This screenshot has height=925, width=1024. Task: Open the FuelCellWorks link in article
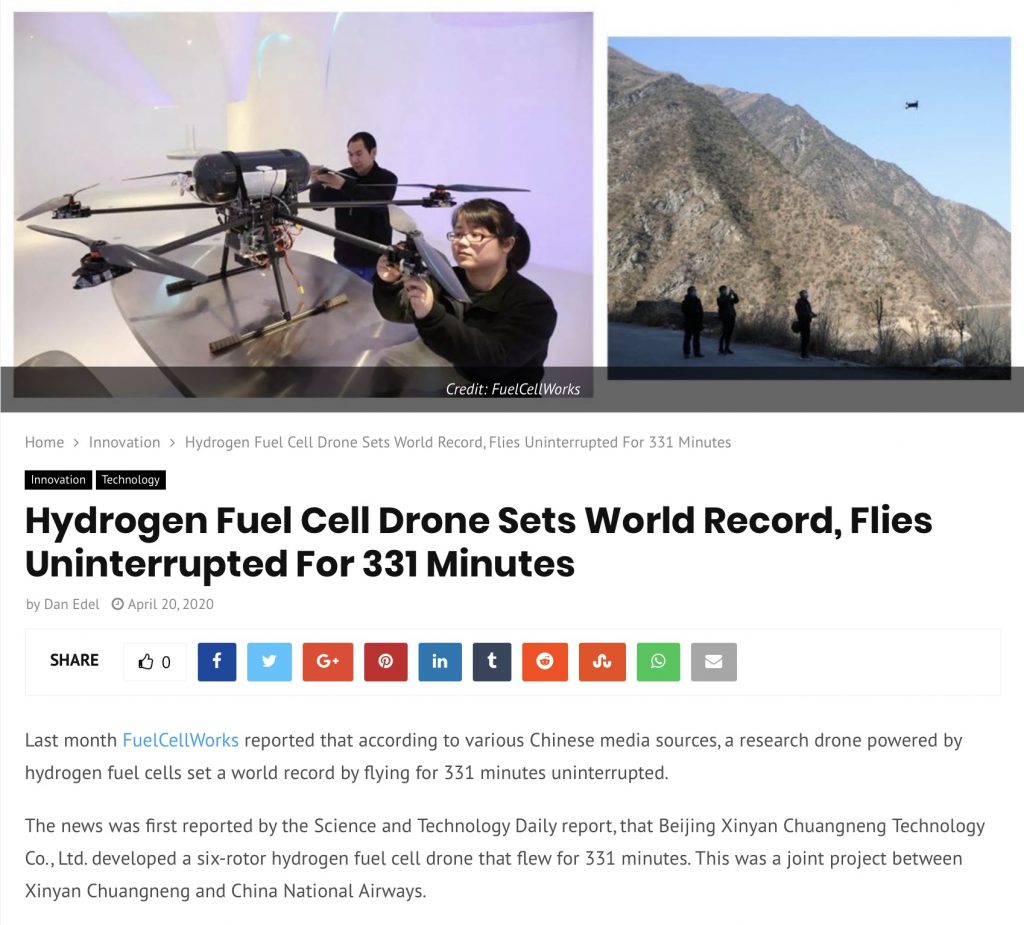coord(180,740)
